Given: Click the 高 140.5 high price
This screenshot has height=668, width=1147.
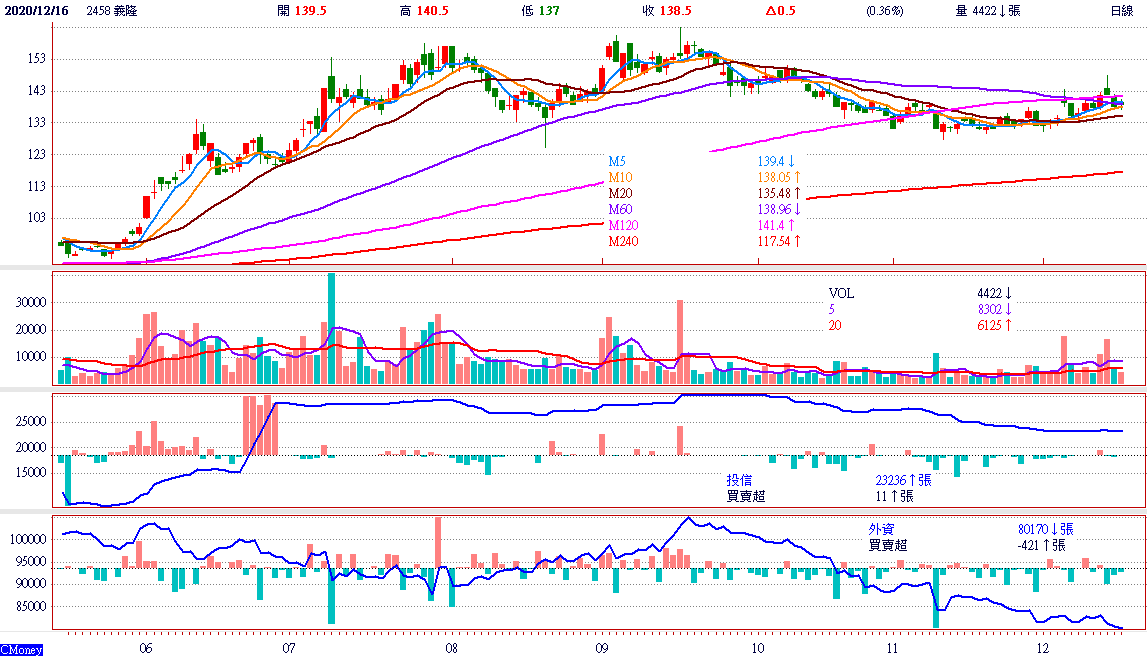Looking at the screenshot, I should (x=424, y=11).
